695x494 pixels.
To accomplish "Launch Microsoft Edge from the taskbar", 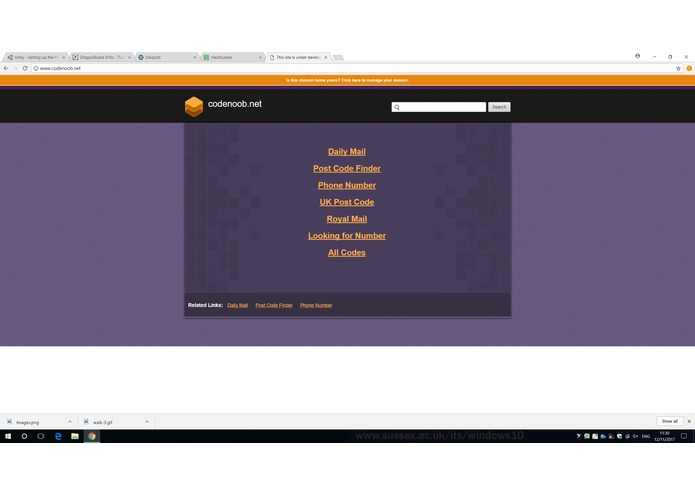I will [58, 436].
